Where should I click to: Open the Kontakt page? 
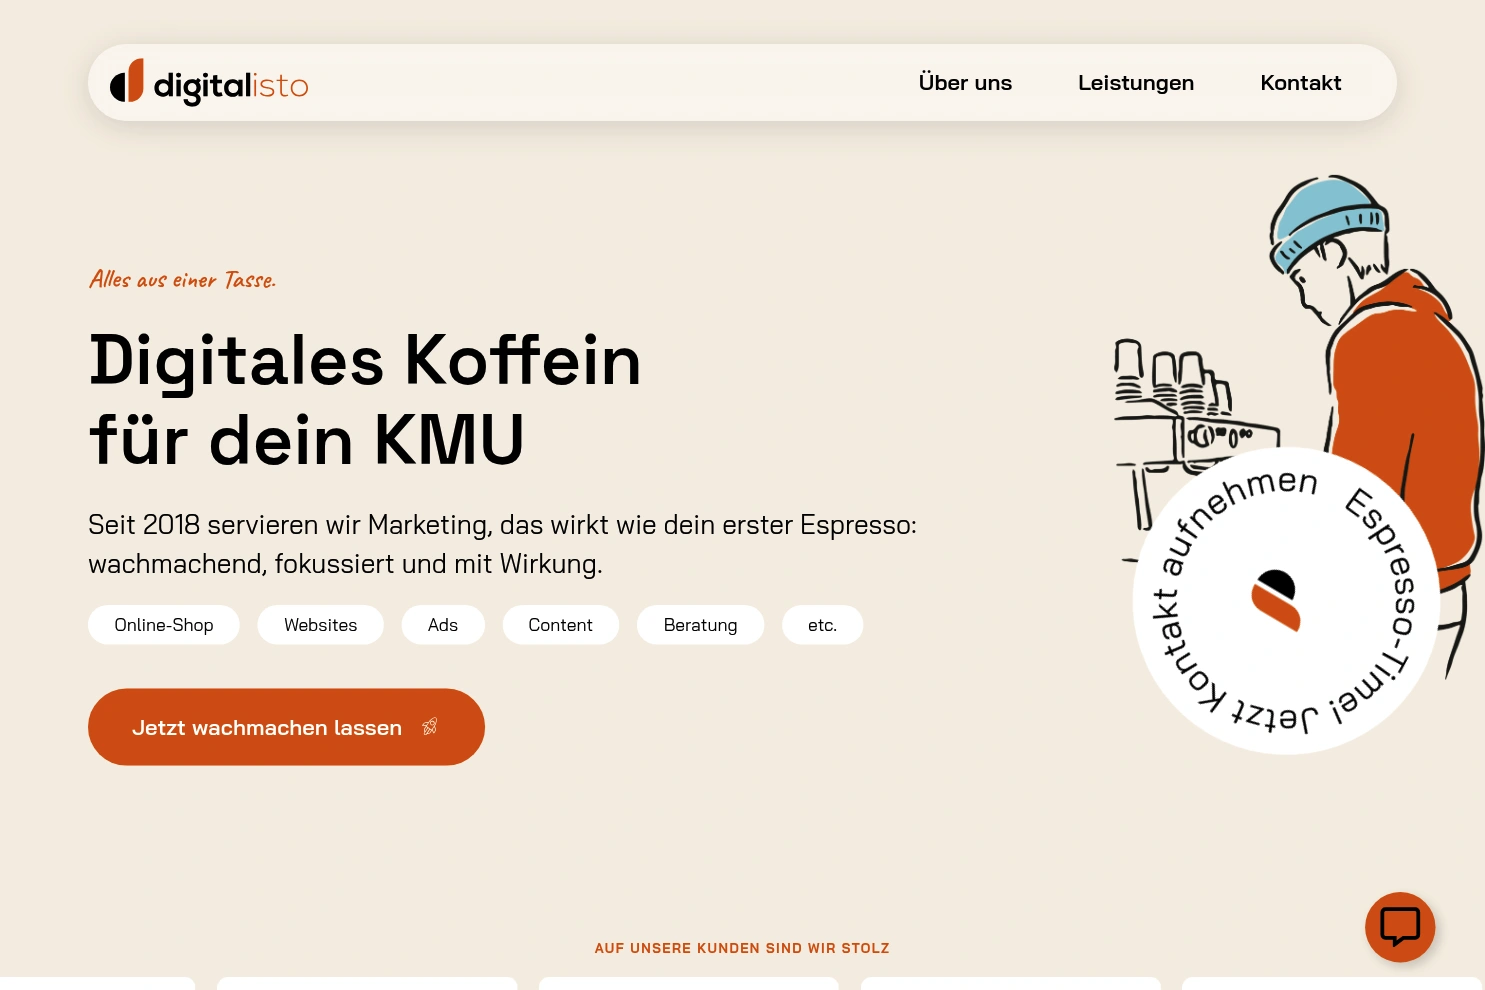tap(1301, 82)
